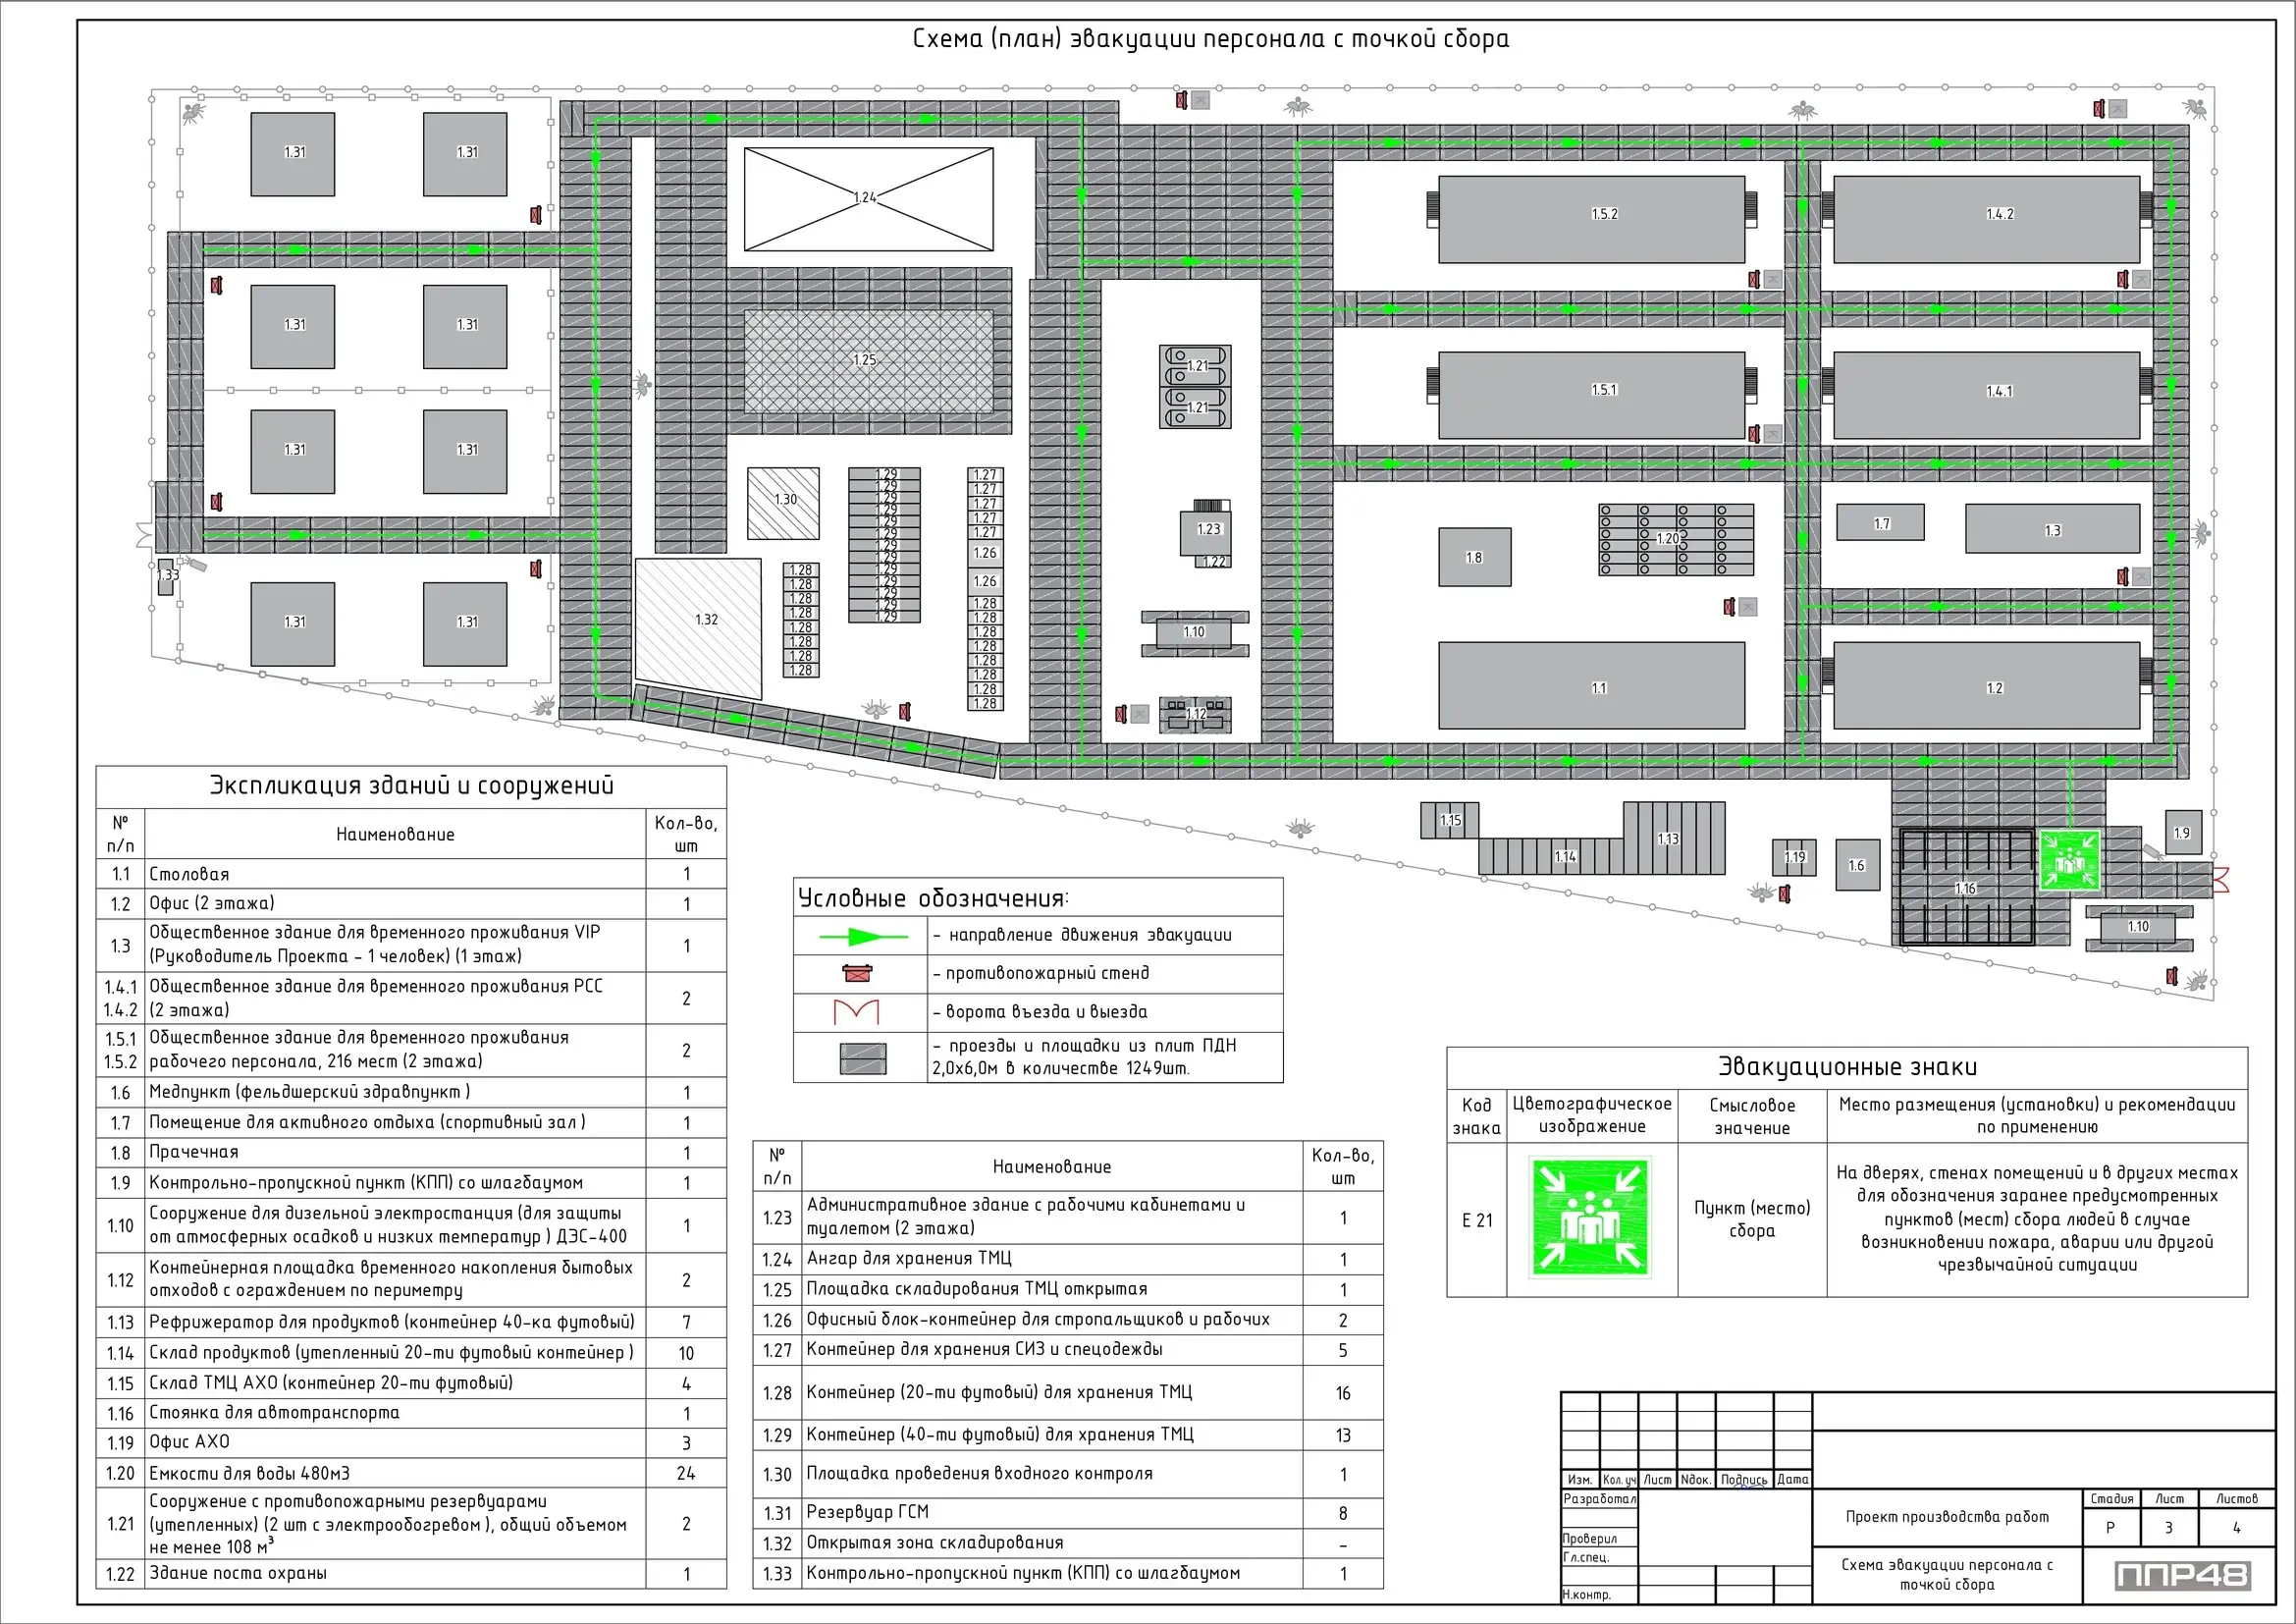Pick the gray ПДН slab swatch in the legend
This screenshot has height=1624, width=2296.
pos(862,1059)
